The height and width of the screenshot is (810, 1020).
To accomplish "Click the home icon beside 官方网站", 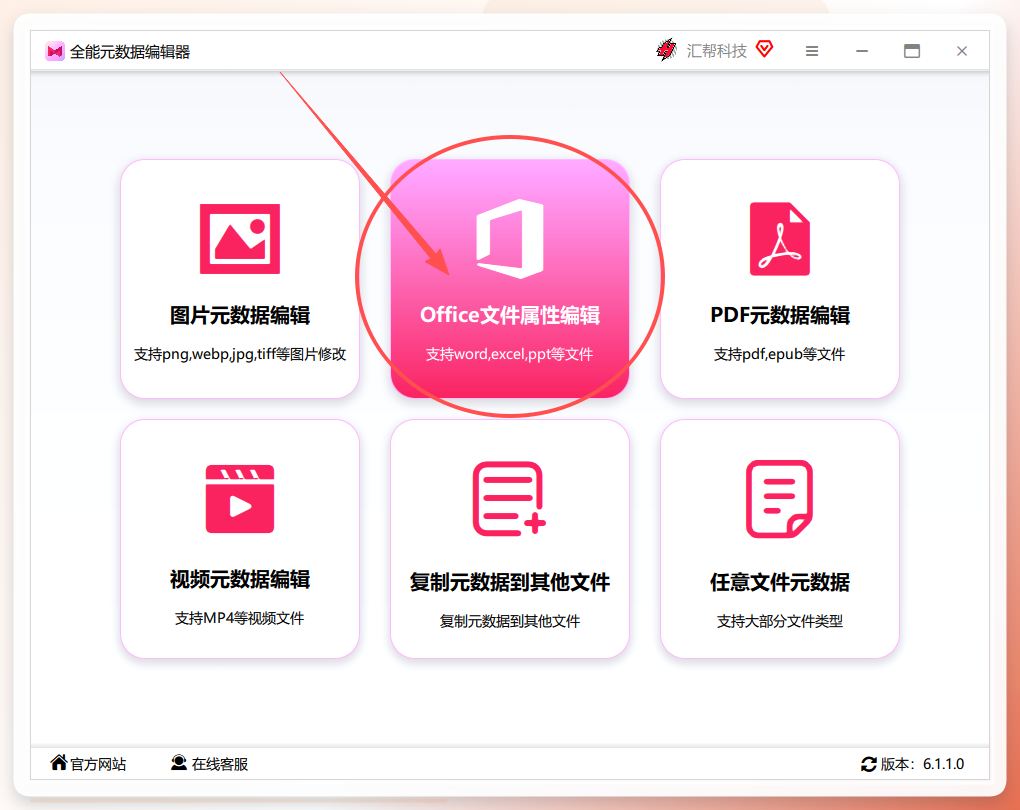I will pyautogui.click(x=59, y=762).
